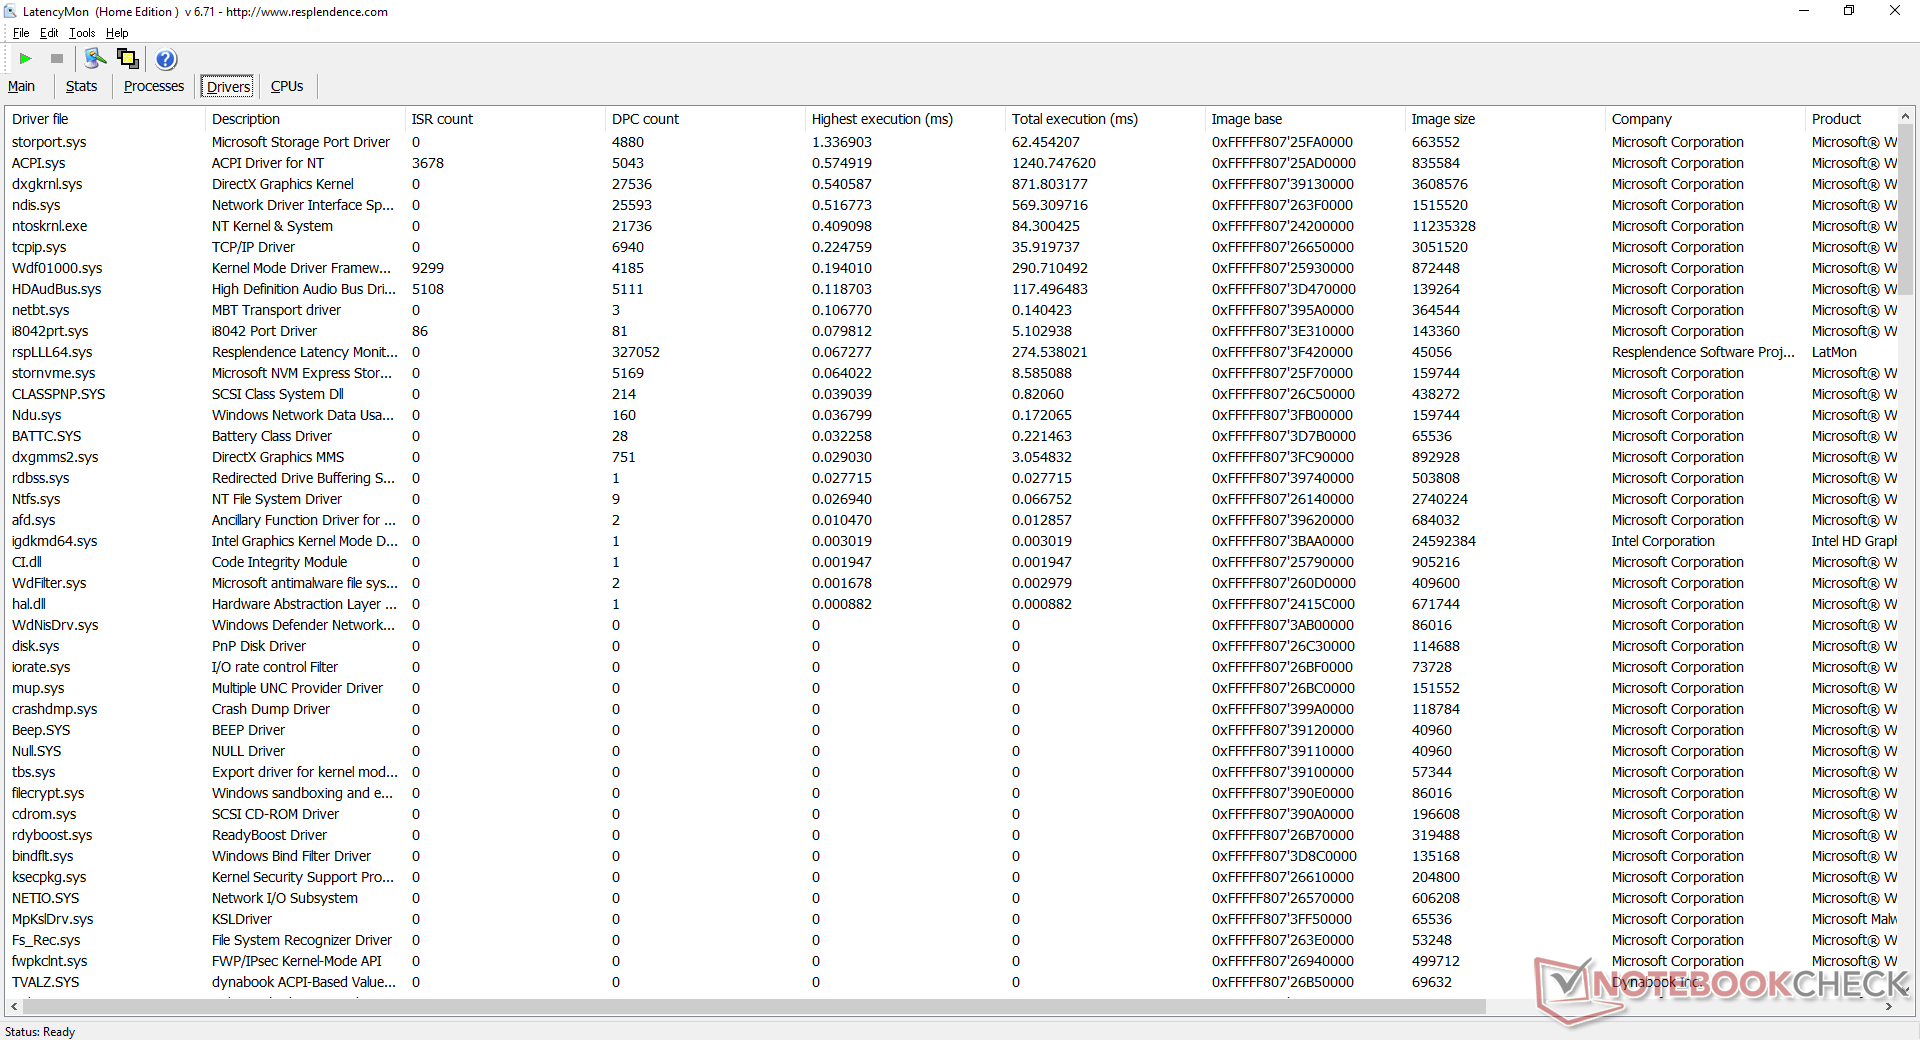Screen dimensions: 1920x1040
Task: Select the BATTC.SYS driver row
Action: (952, 436)
